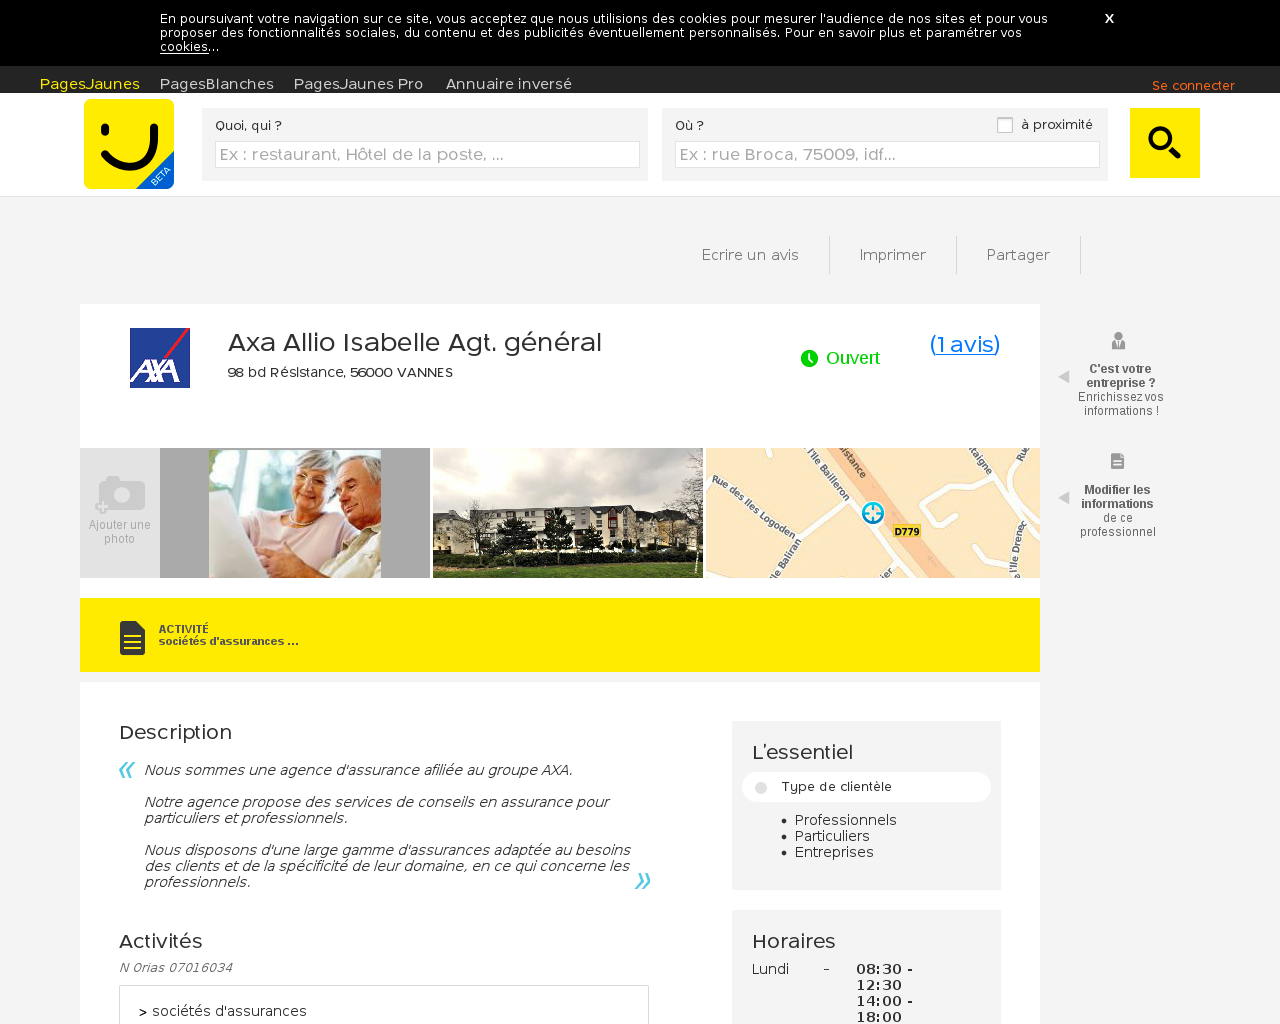Click the yellow magnifier search button
Image resolution: width=1280 pixels, height=1024 pixels.
(1165, 143)
